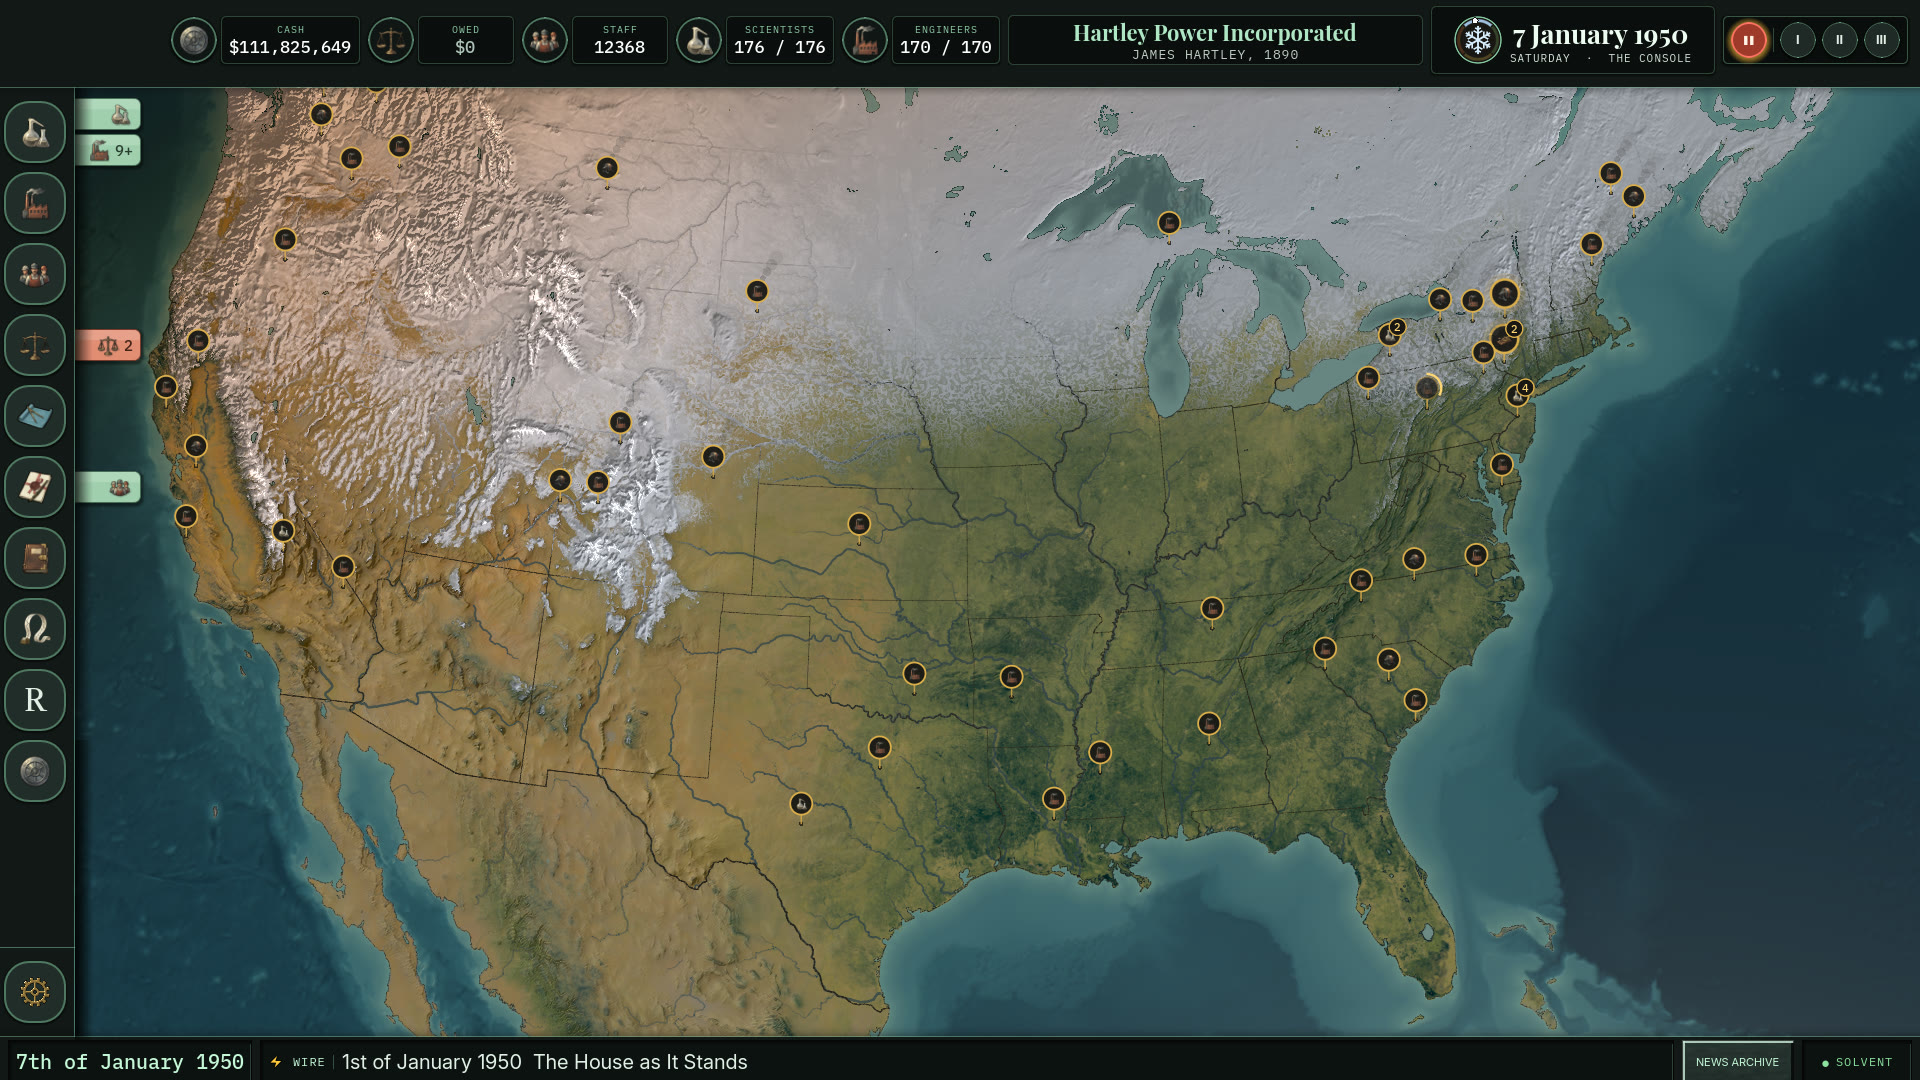
Task: Open the staff workers sidebar panel
Action: 35,274
